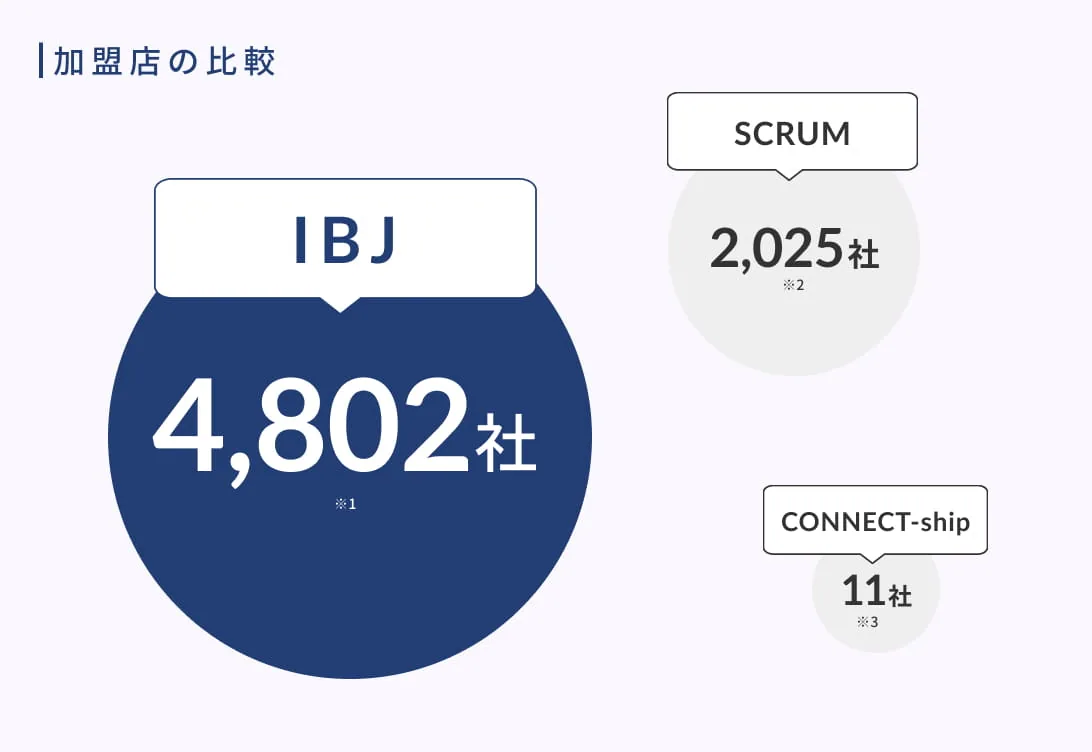Click the 社 character after 2,025

pyautogui.click(x=864, y=253)
